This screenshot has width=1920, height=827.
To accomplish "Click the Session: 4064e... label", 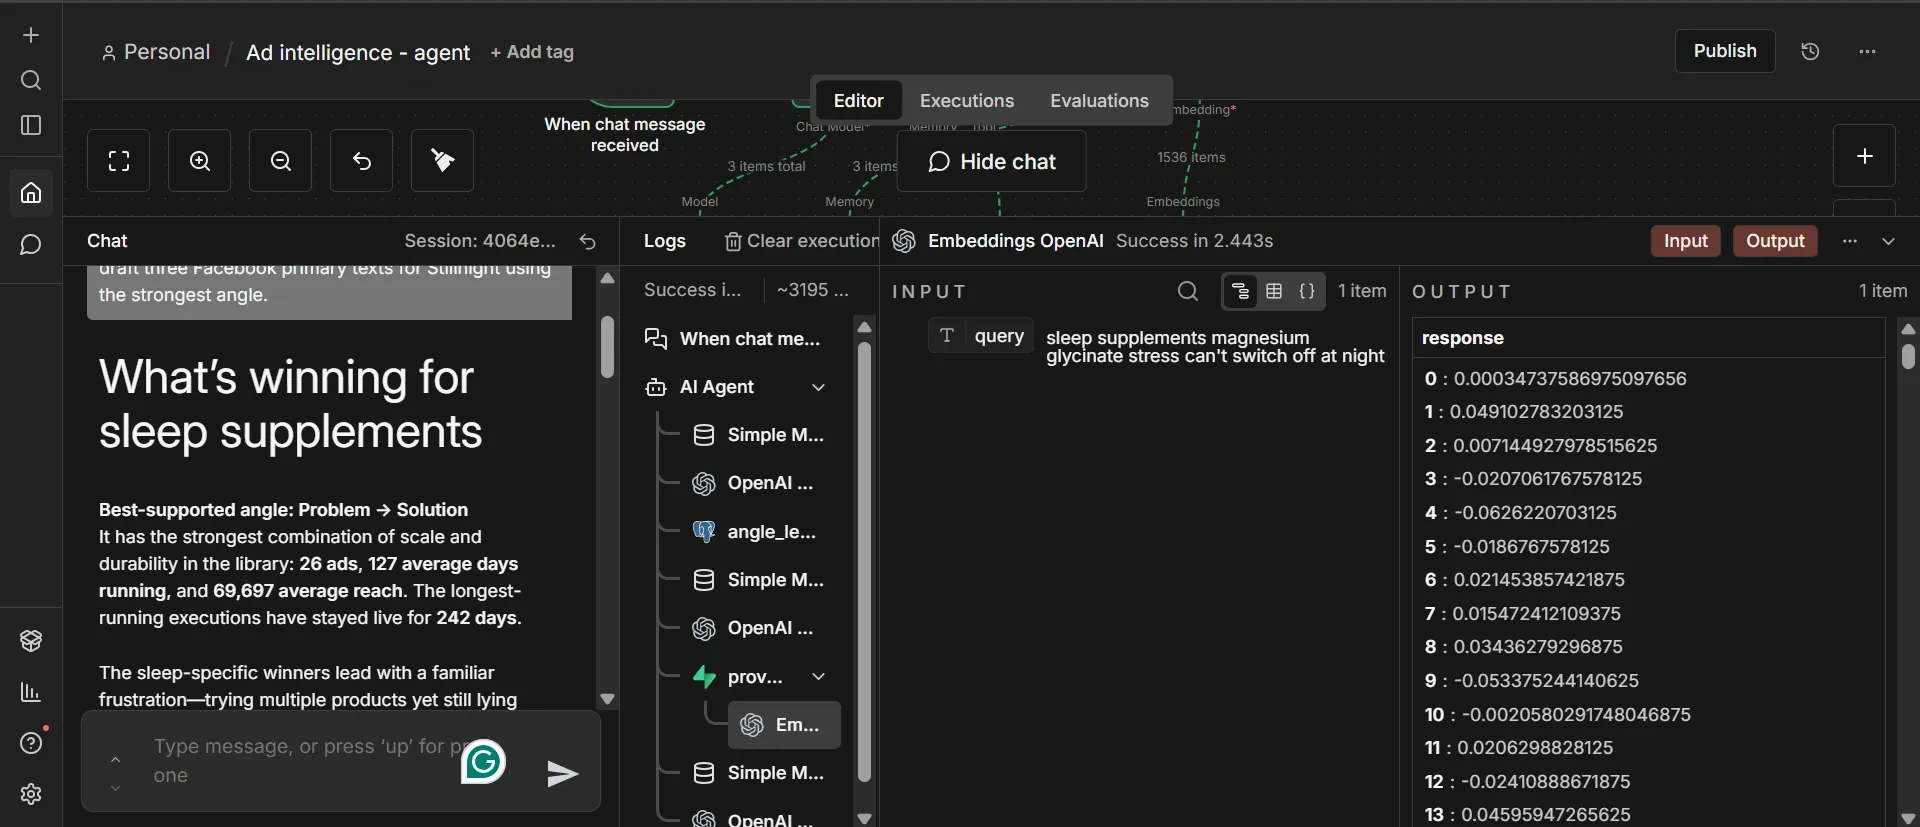I will (480, 241).
